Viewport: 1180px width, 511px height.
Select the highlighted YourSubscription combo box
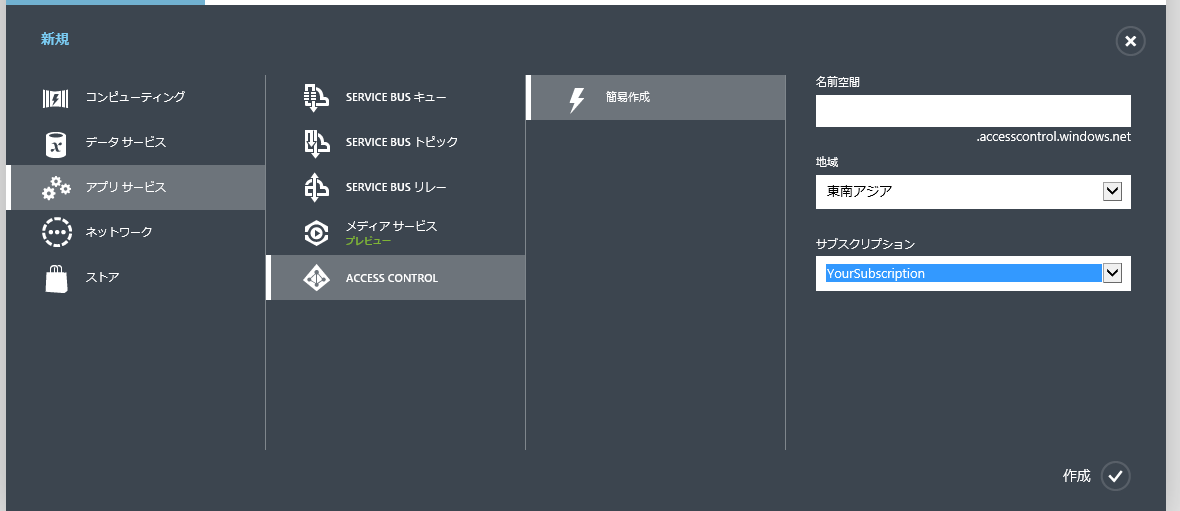(962, 273)
